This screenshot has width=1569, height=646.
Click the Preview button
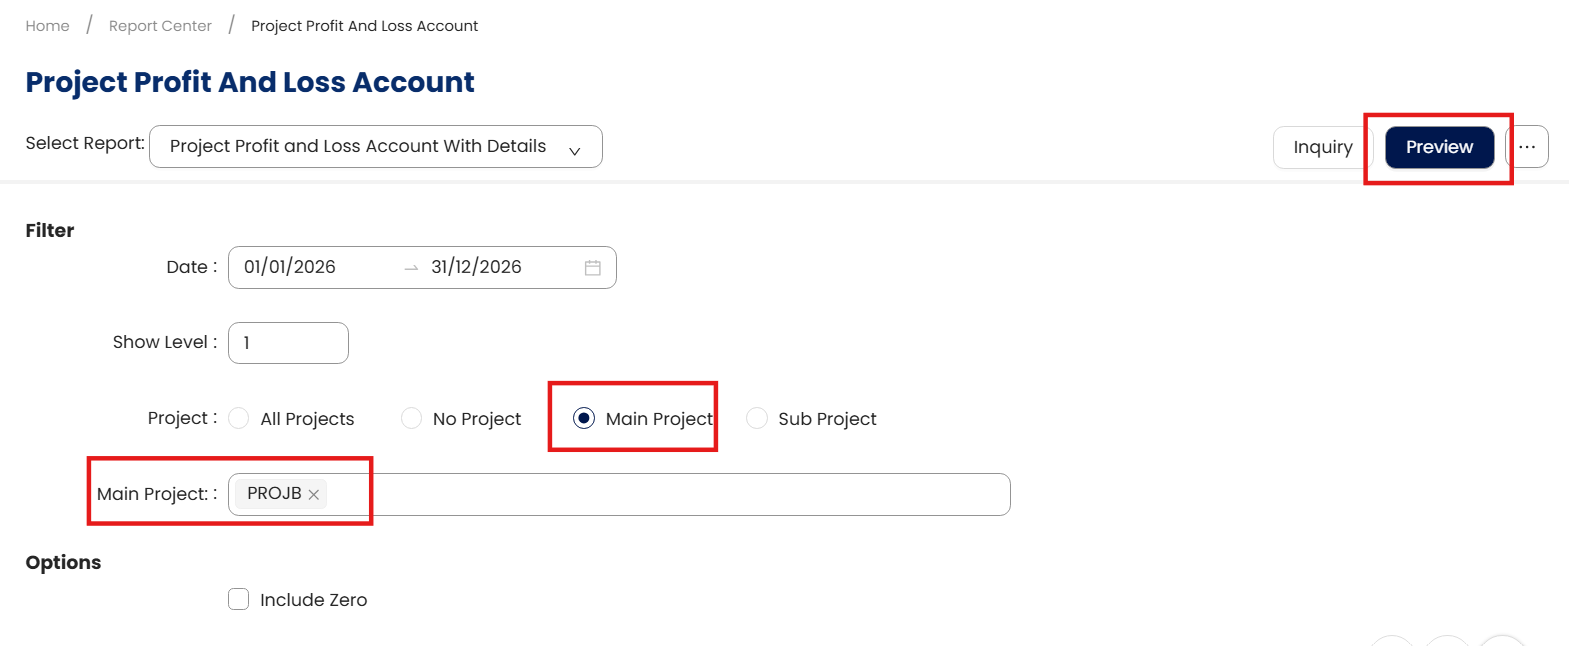tap(1439, 147)
